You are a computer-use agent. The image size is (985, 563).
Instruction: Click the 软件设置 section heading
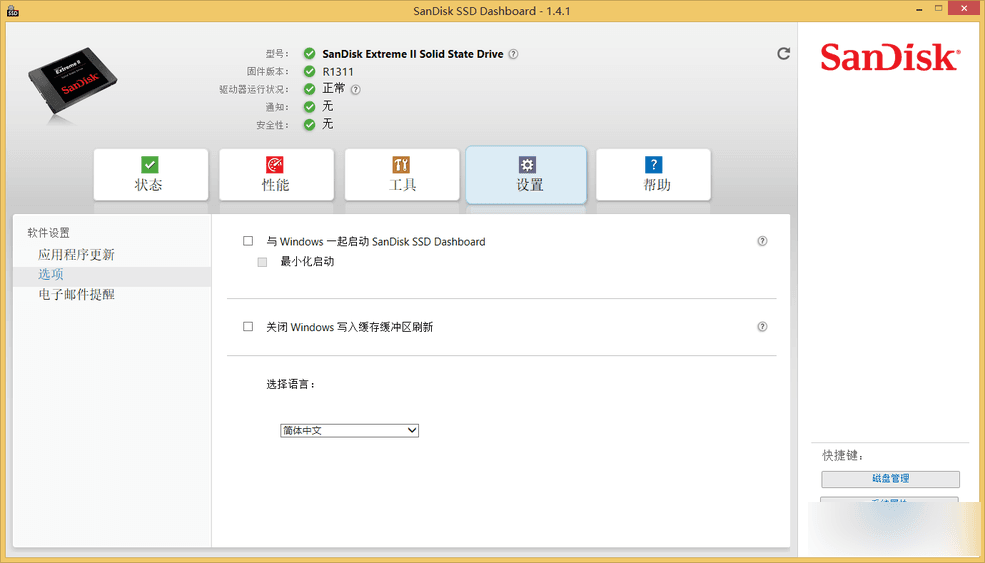point(48,233)
